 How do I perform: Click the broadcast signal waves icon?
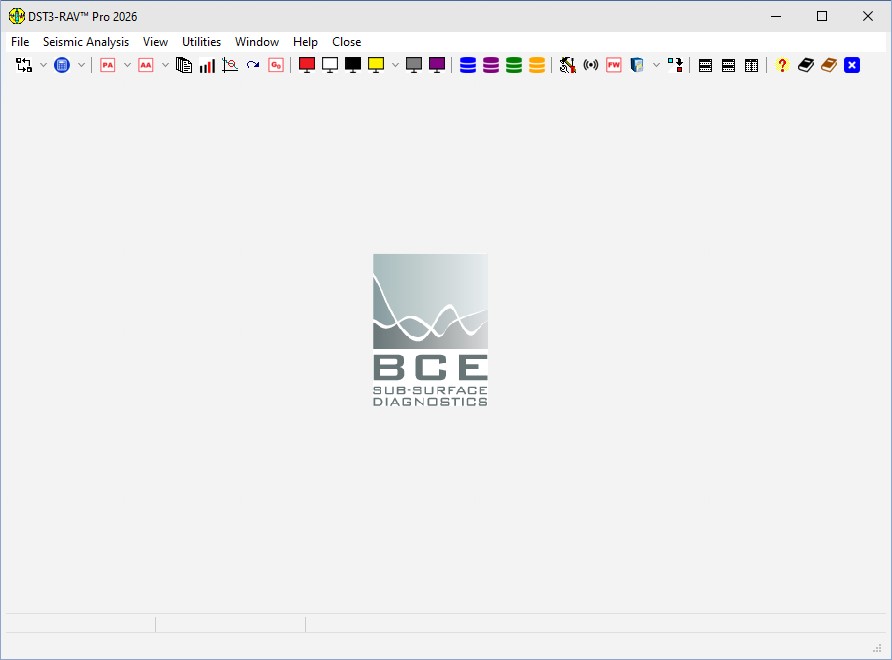point(590,65)
